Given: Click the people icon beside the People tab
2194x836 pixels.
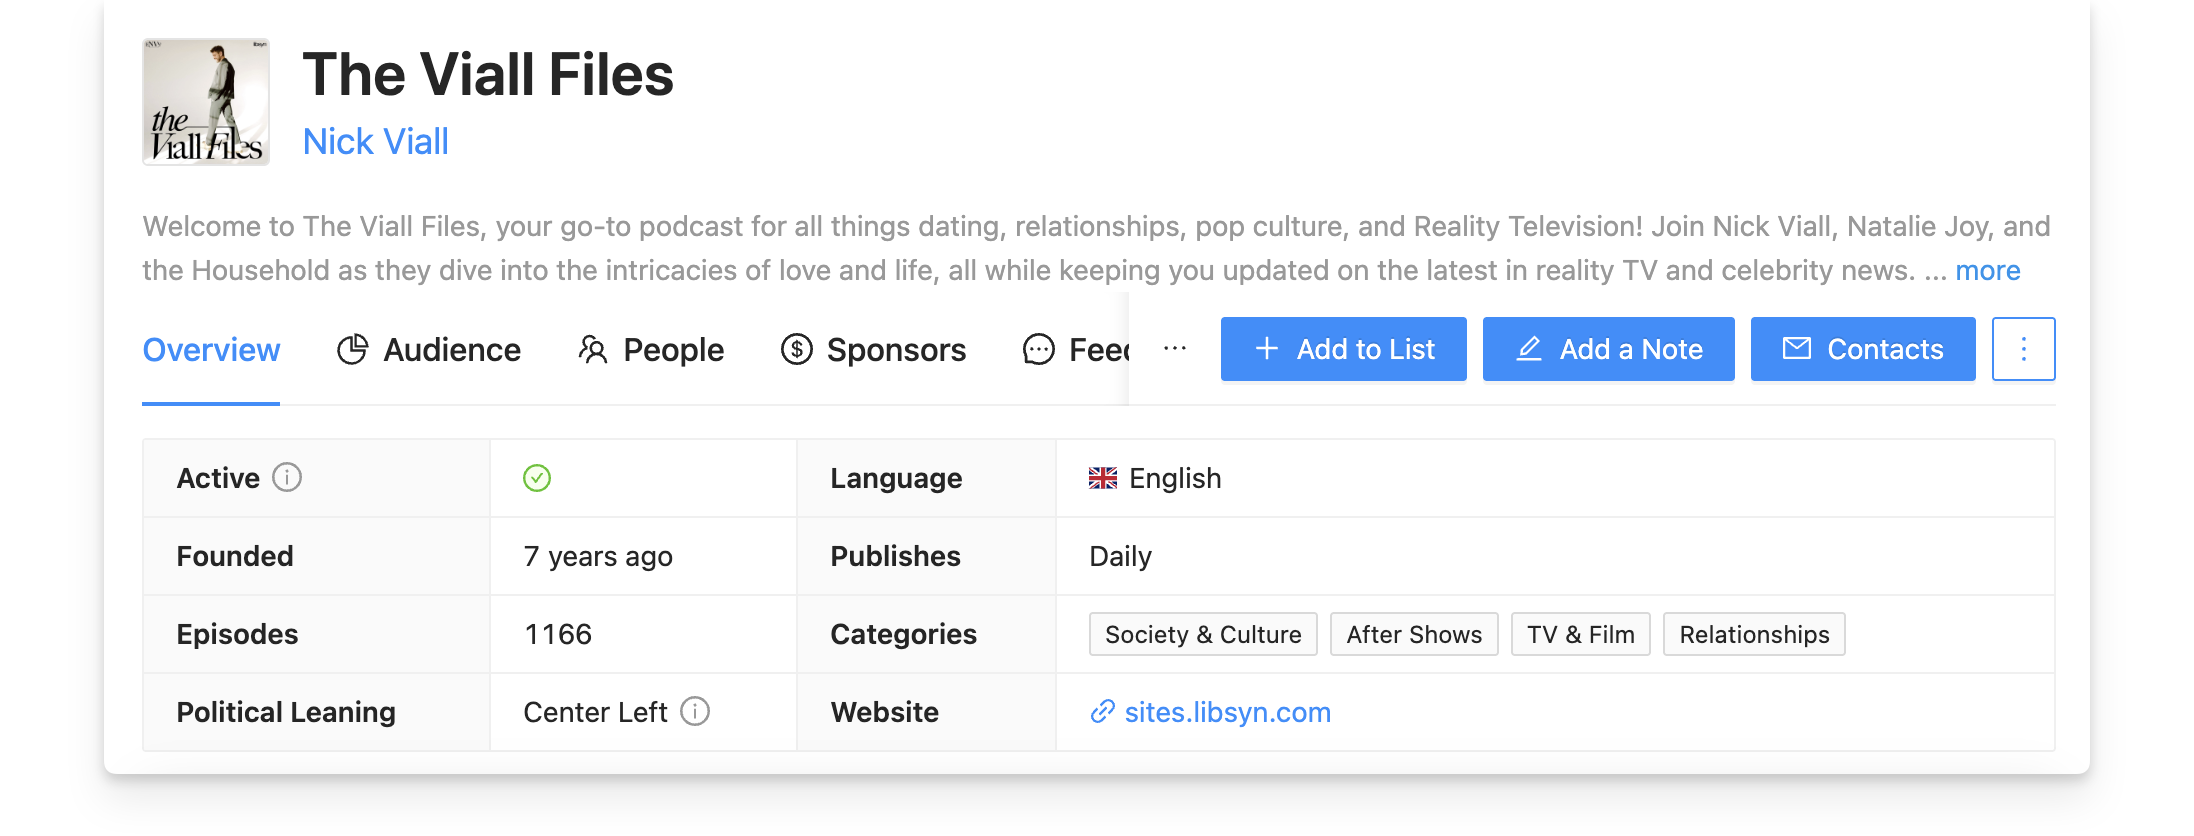Looking at the screenshot, I should [x=593, y=350].
